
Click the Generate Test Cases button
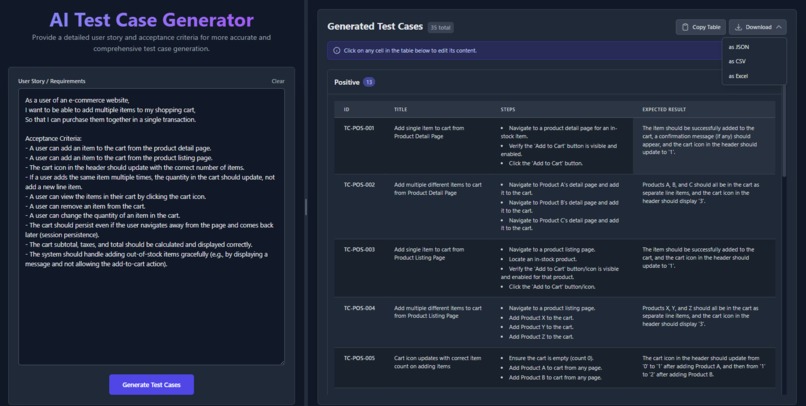151,384
